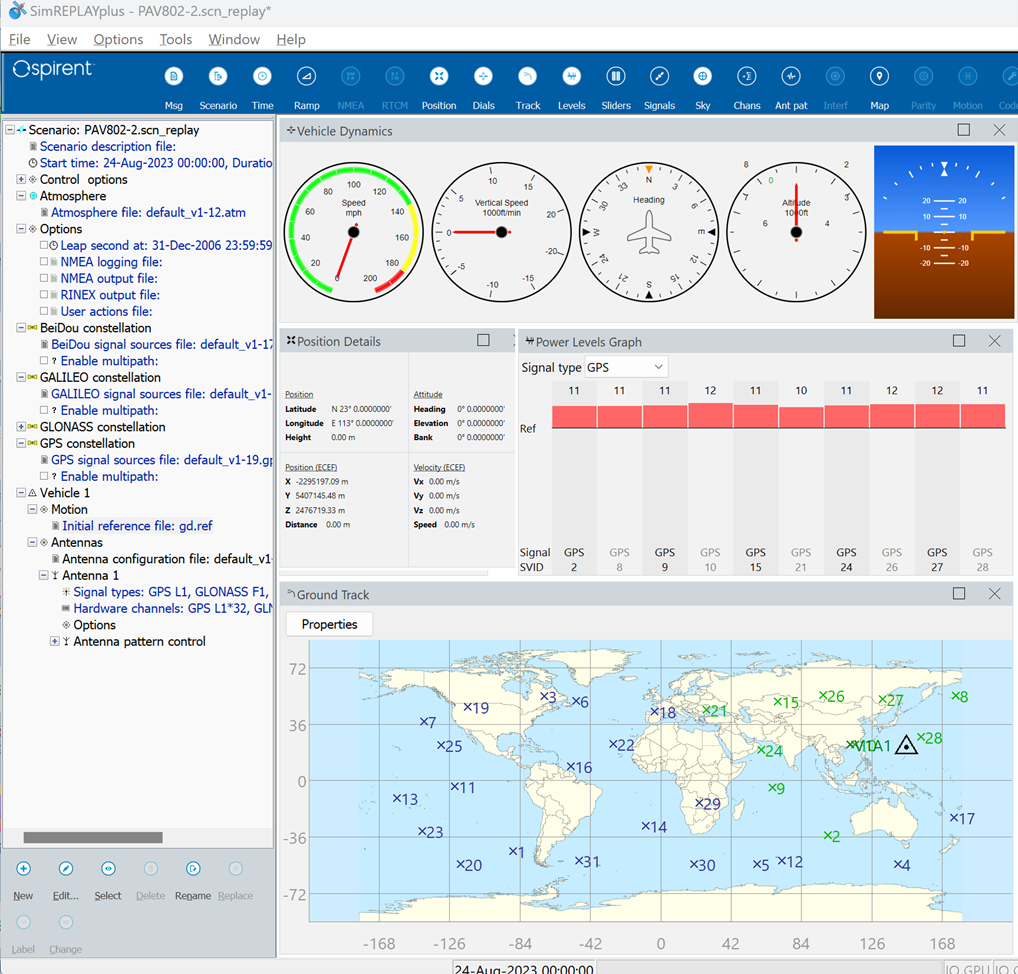Open the Tools menu
Viewport: 1018px width, 974px height.
pyautogui.click(x=176, y=40)
